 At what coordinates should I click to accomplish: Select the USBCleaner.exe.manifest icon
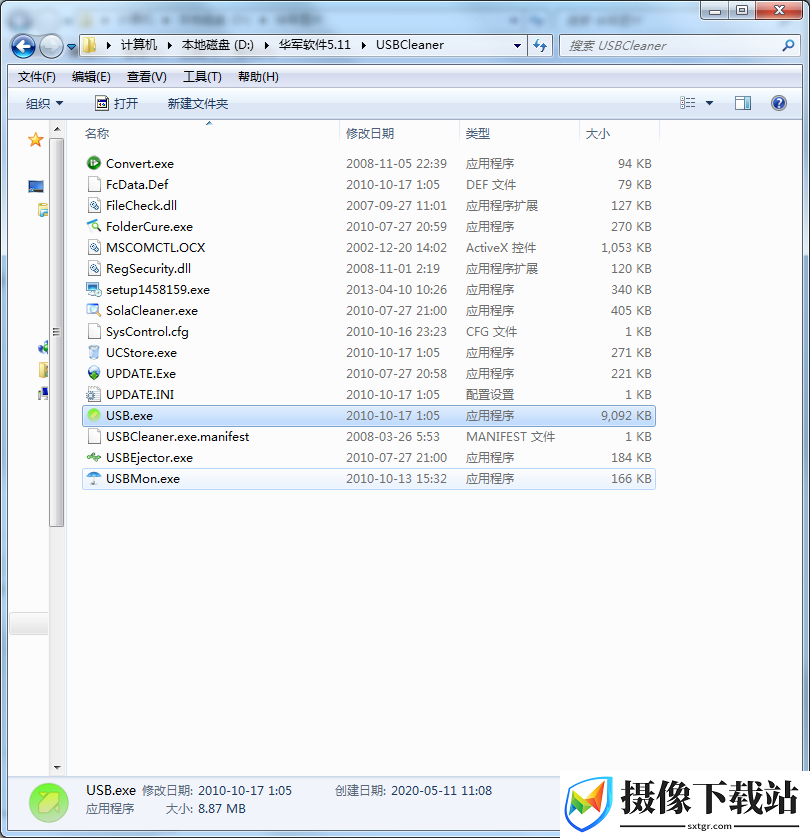point(94,436)
